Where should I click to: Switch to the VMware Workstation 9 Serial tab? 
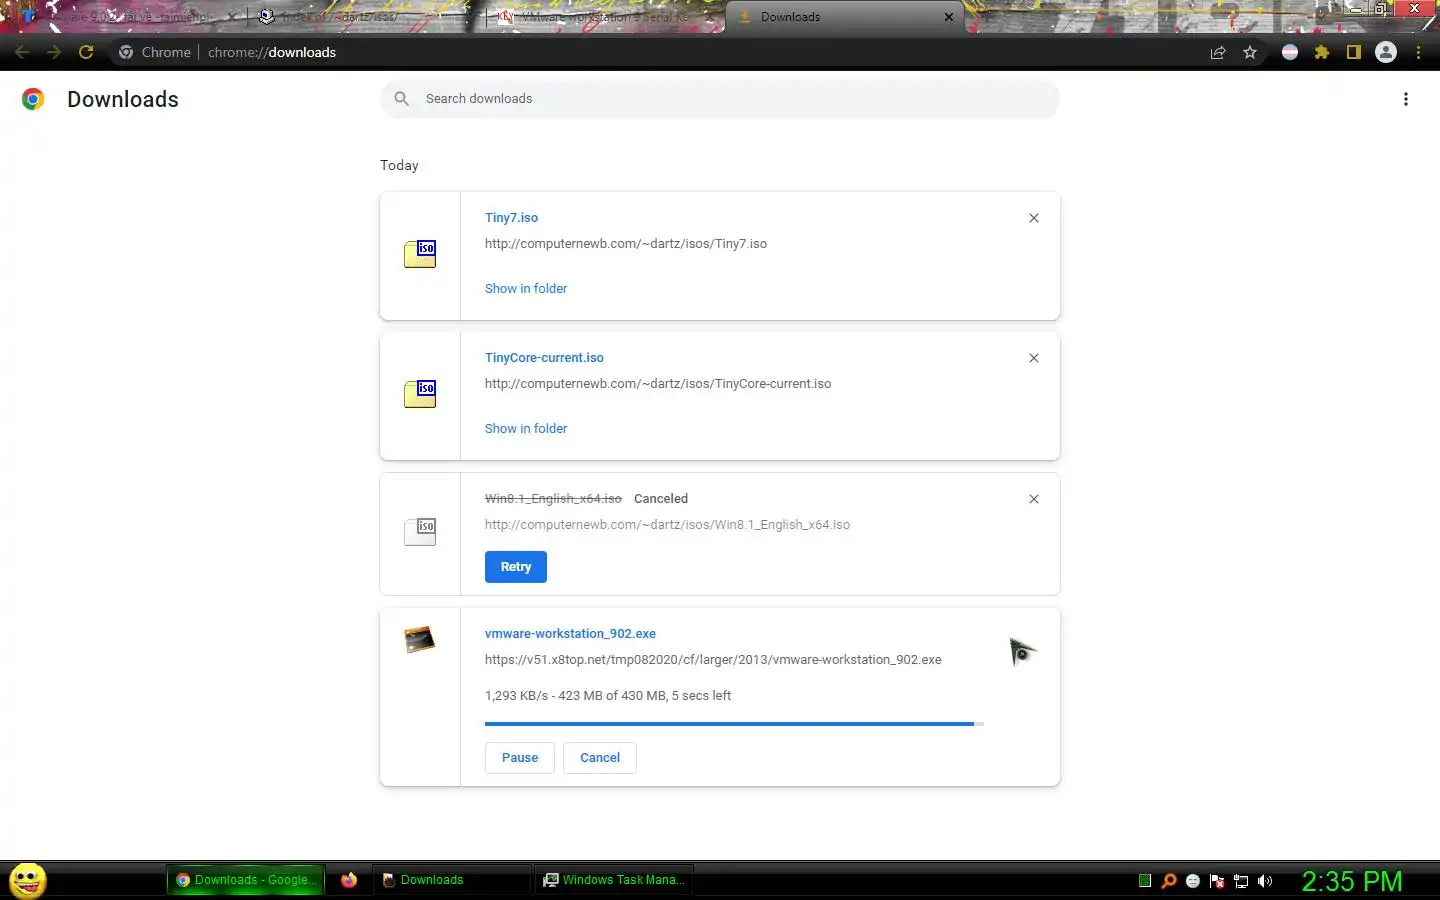(x=604, y=17)
